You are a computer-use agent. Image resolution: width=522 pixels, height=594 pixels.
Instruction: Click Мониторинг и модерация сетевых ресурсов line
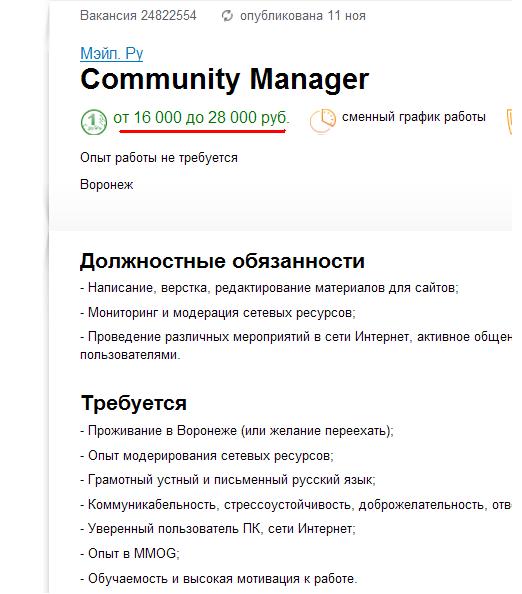(x=218, y=313)
